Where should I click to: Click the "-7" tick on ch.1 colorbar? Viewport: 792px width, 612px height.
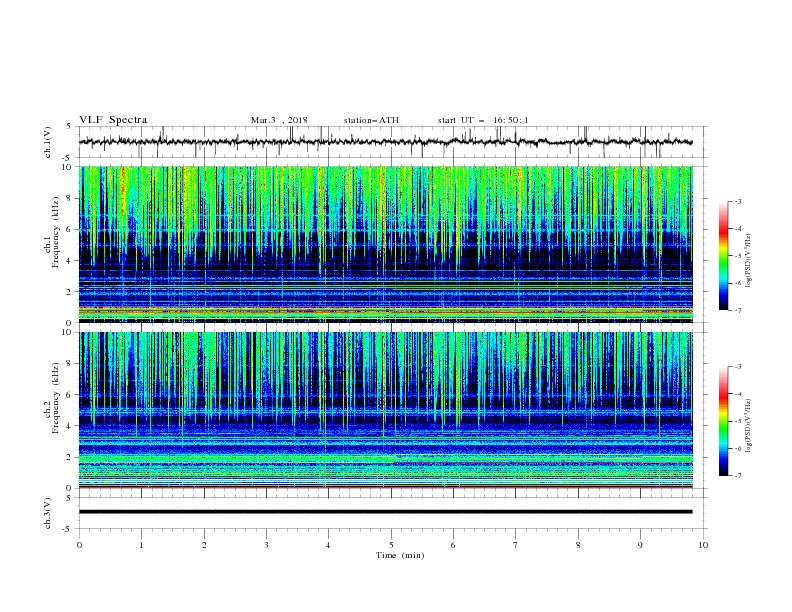738,310
